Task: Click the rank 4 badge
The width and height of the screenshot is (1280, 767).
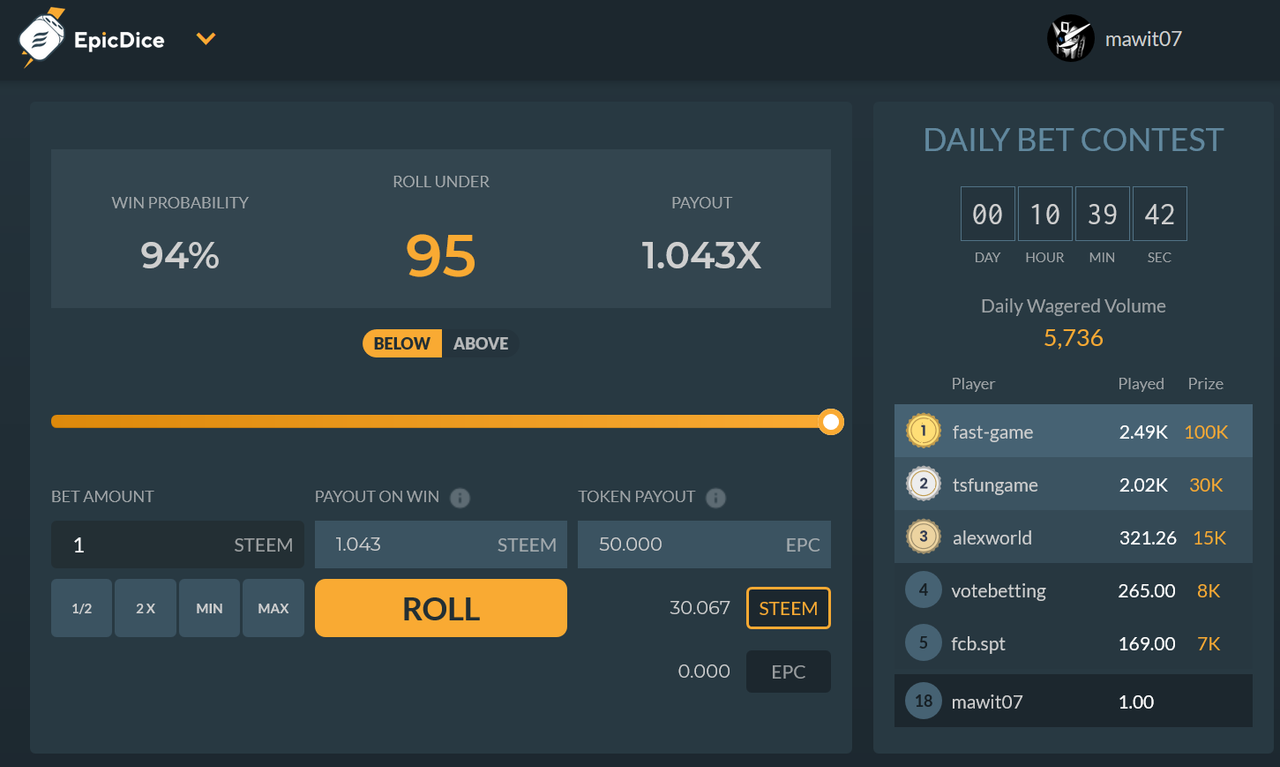Action: pos(923,590)
